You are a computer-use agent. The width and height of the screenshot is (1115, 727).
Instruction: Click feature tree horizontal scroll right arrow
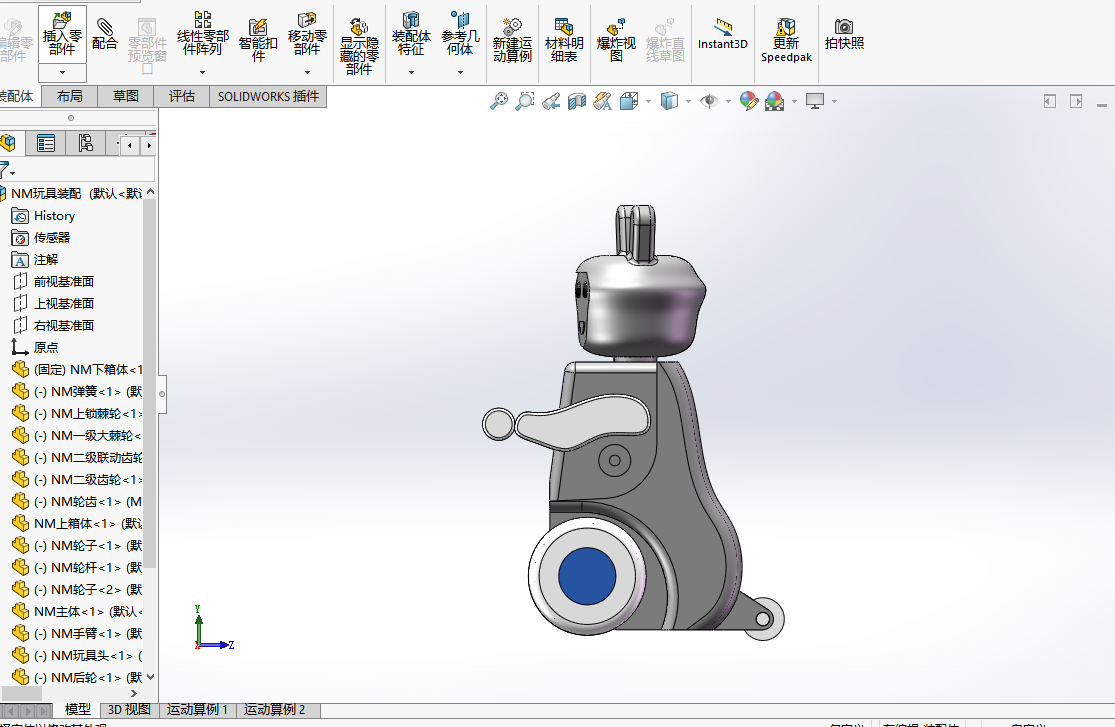[134, 694]
